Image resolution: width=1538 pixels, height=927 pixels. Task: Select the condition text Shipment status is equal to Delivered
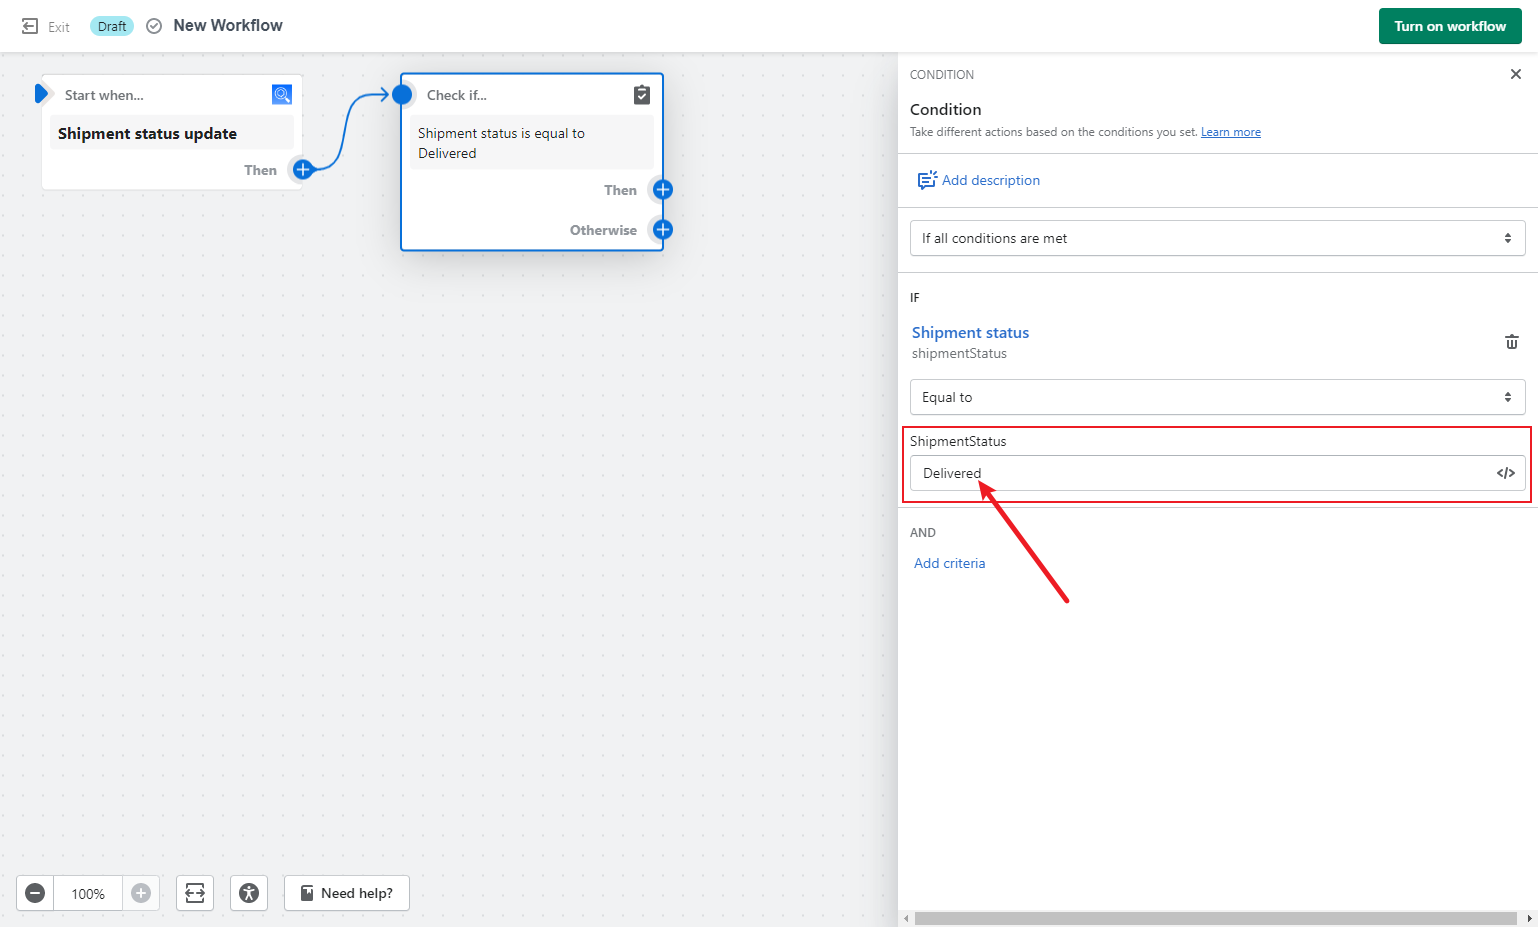pos(532,143)
